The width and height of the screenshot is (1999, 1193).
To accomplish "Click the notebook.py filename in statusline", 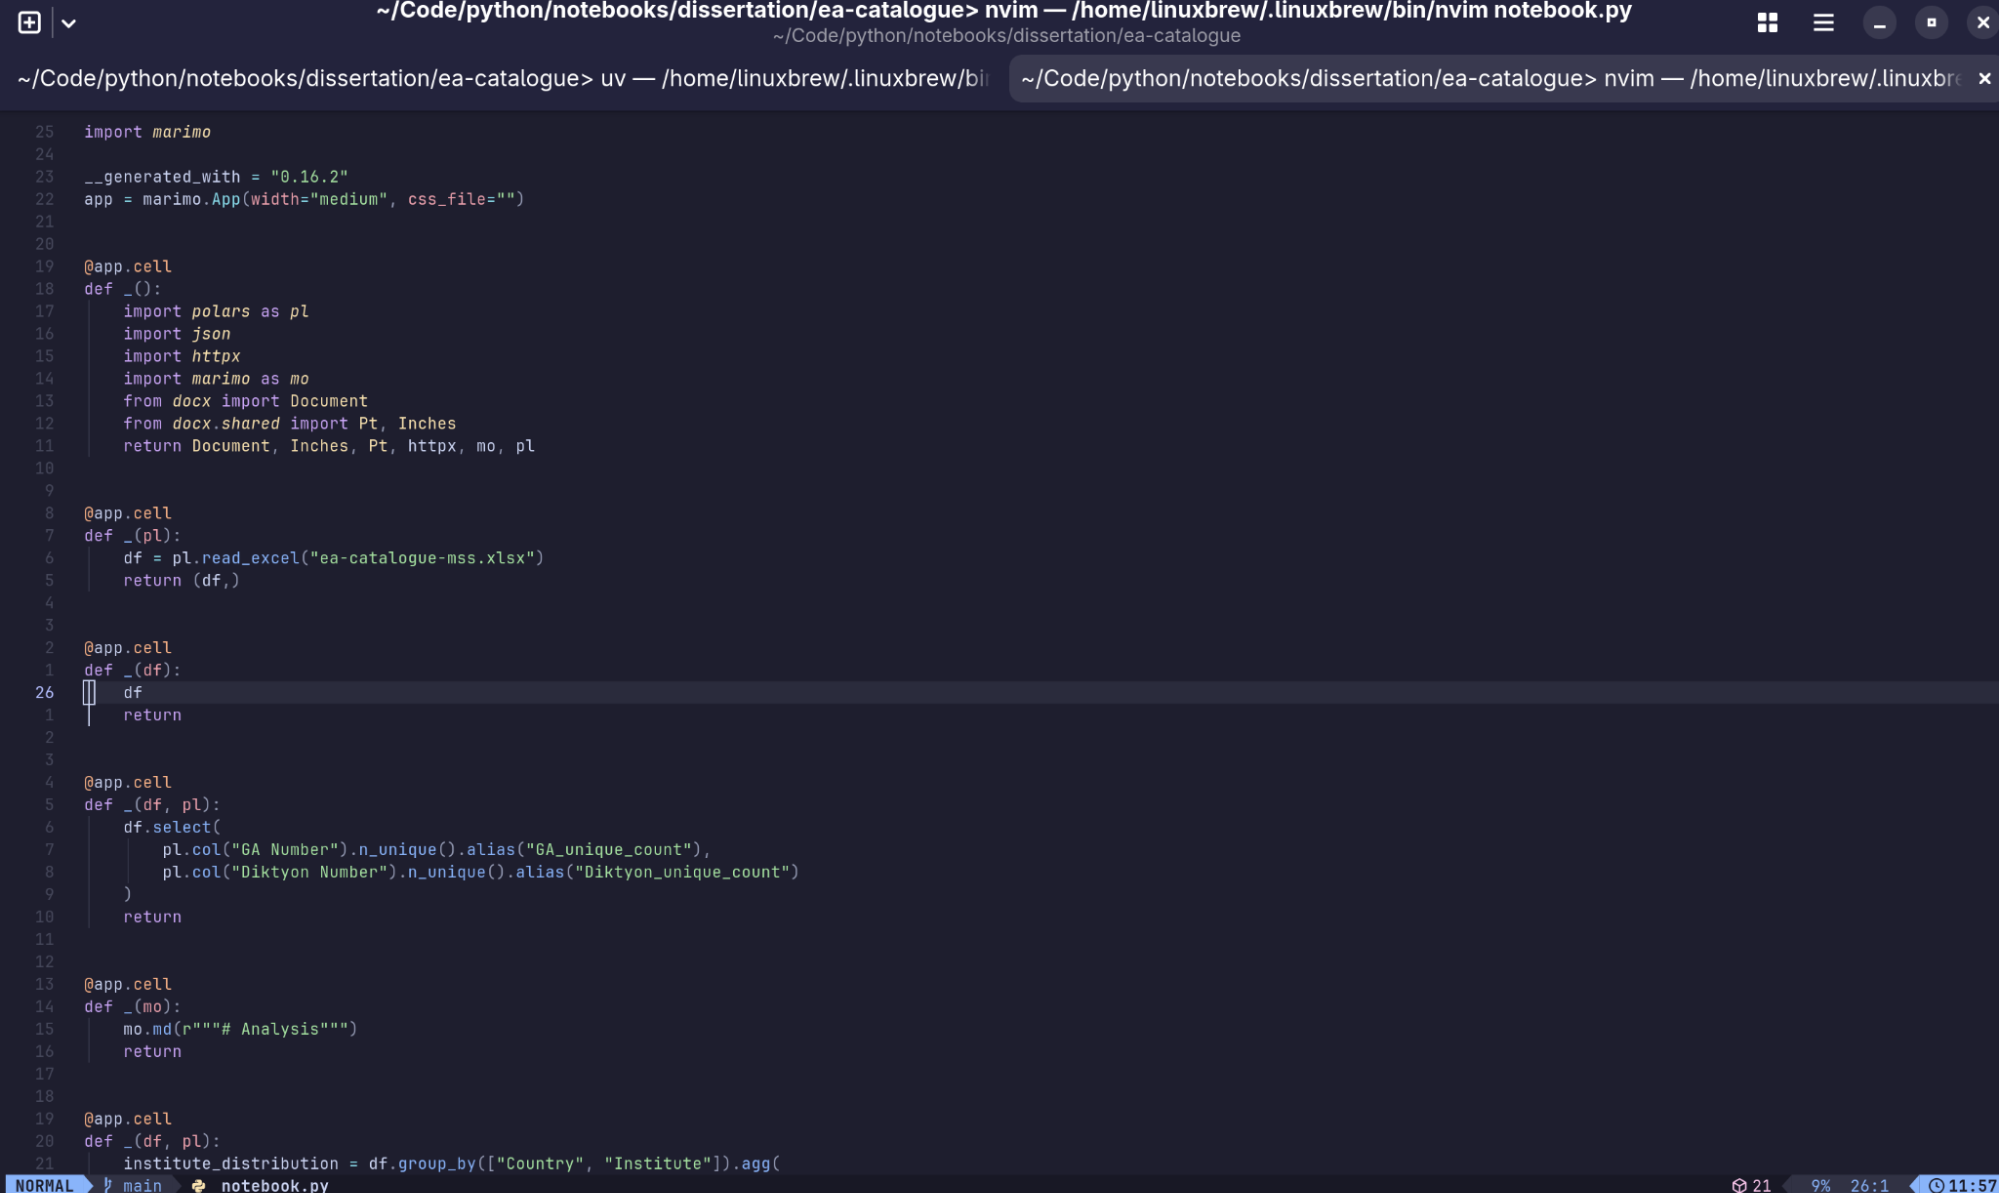I will pos(275,1185).
